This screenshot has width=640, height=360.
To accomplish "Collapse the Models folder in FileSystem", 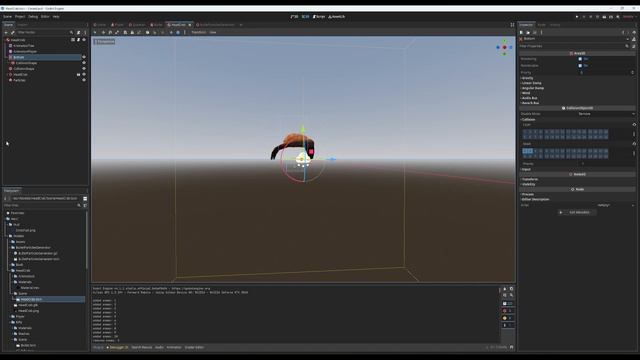I will pyautogui.click(x=10, y=236).
